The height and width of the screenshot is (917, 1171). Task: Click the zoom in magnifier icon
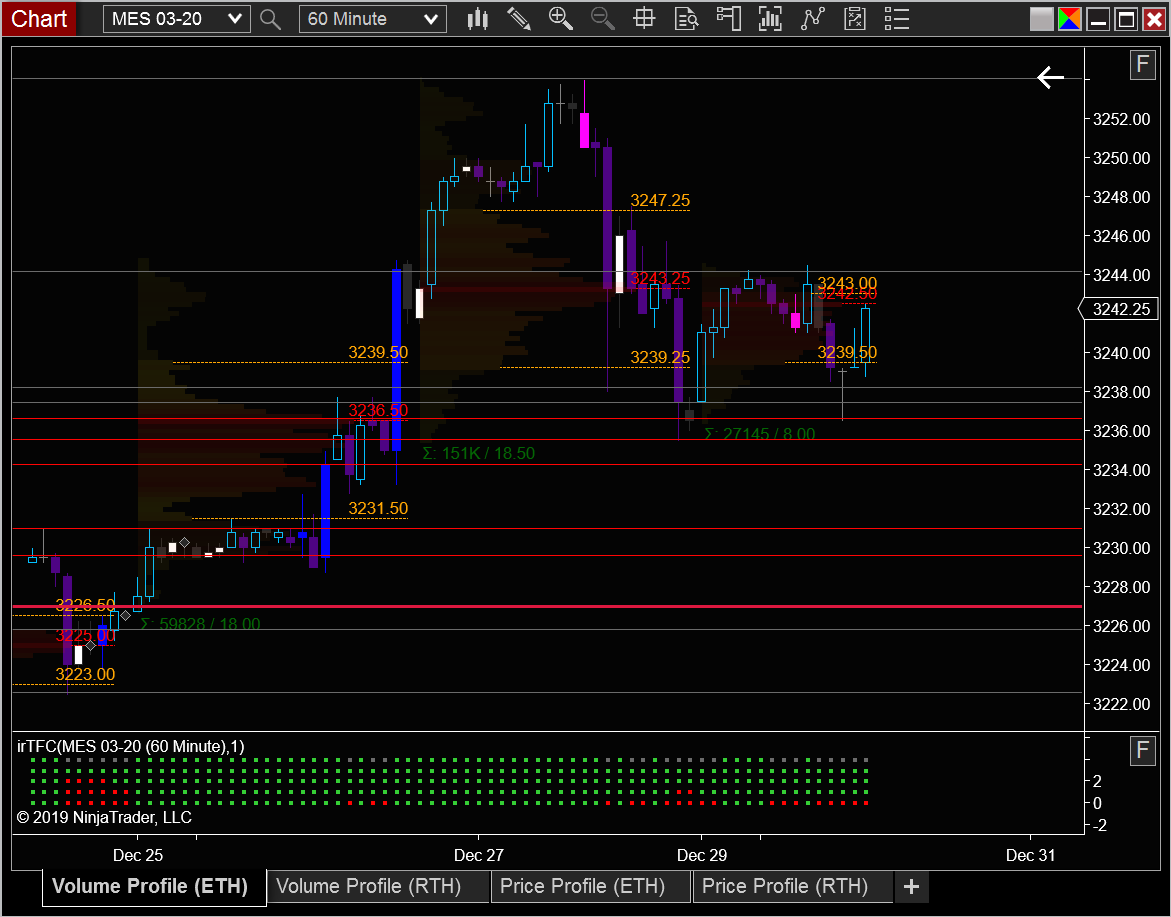(x=560, y=19)
